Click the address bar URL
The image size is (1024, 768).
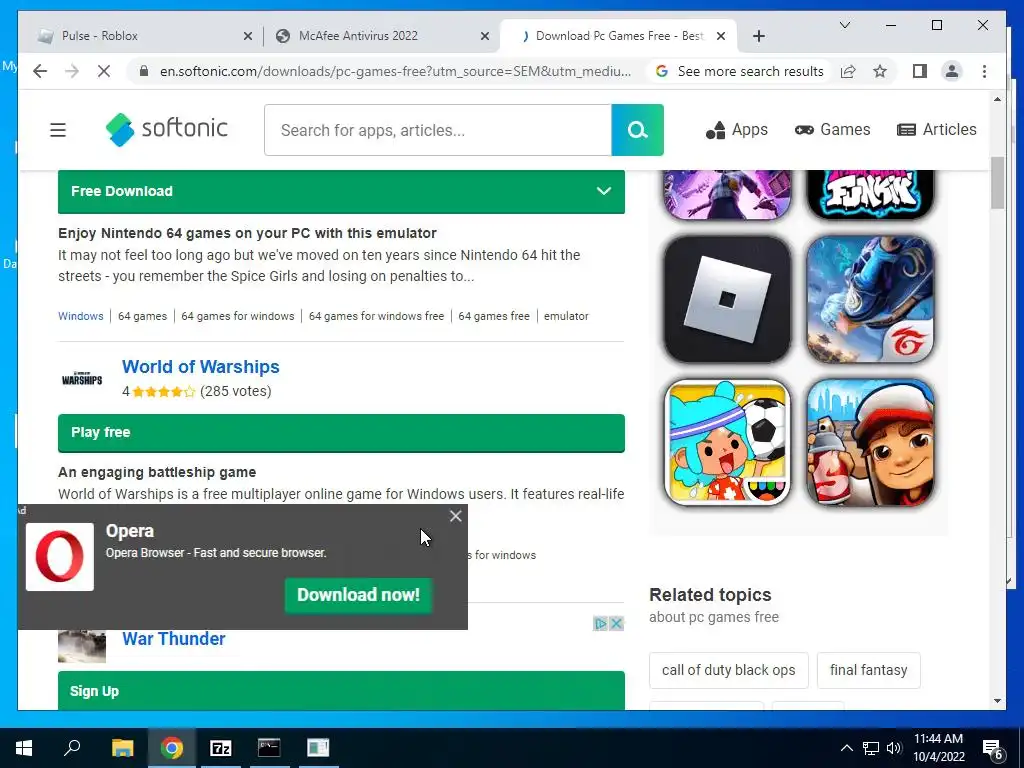pyautogui.click(x=395, y=71)
